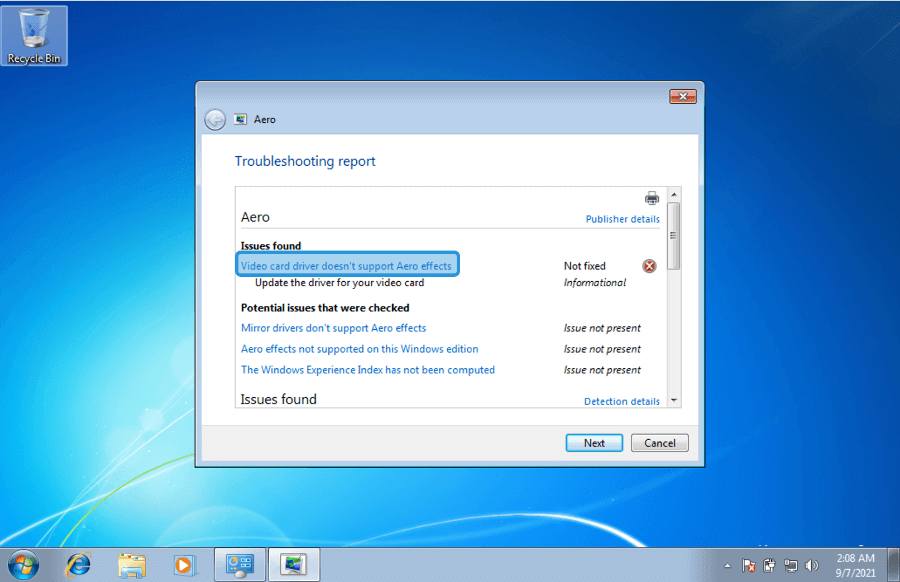The image size is (900, 582).
Task: Click the print report icon
Action: point(651,199)
